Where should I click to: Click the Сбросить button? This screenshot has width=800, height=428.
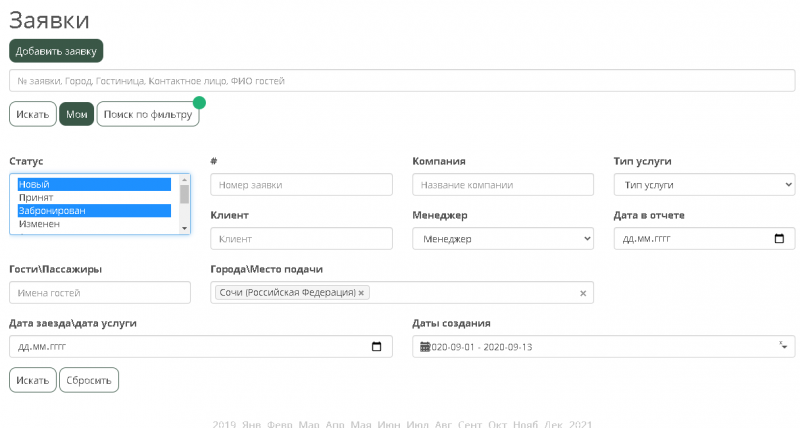[89, 380]
